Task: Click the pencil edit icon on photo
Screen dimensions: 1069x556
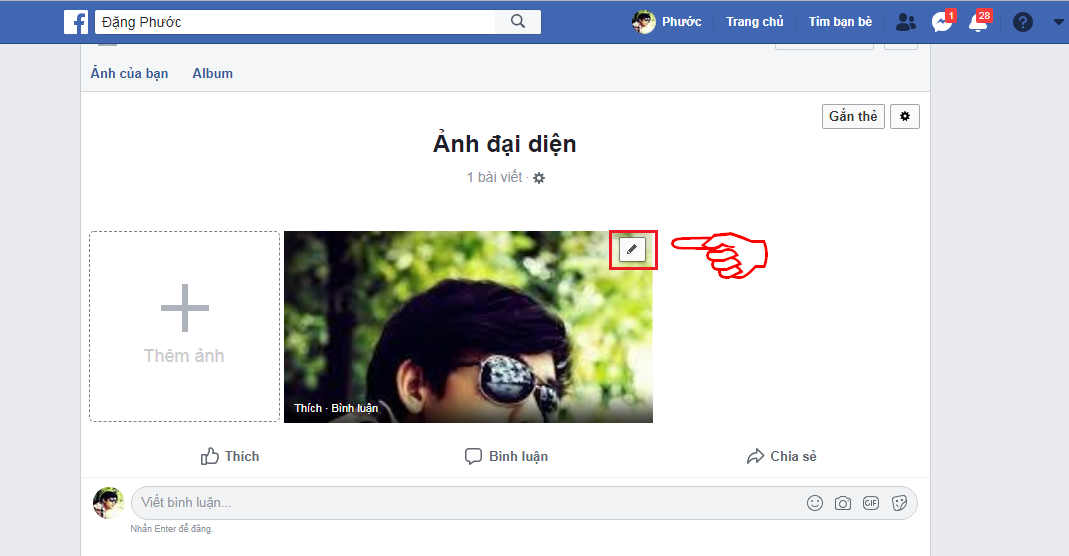Action: (x=632, y=249)
